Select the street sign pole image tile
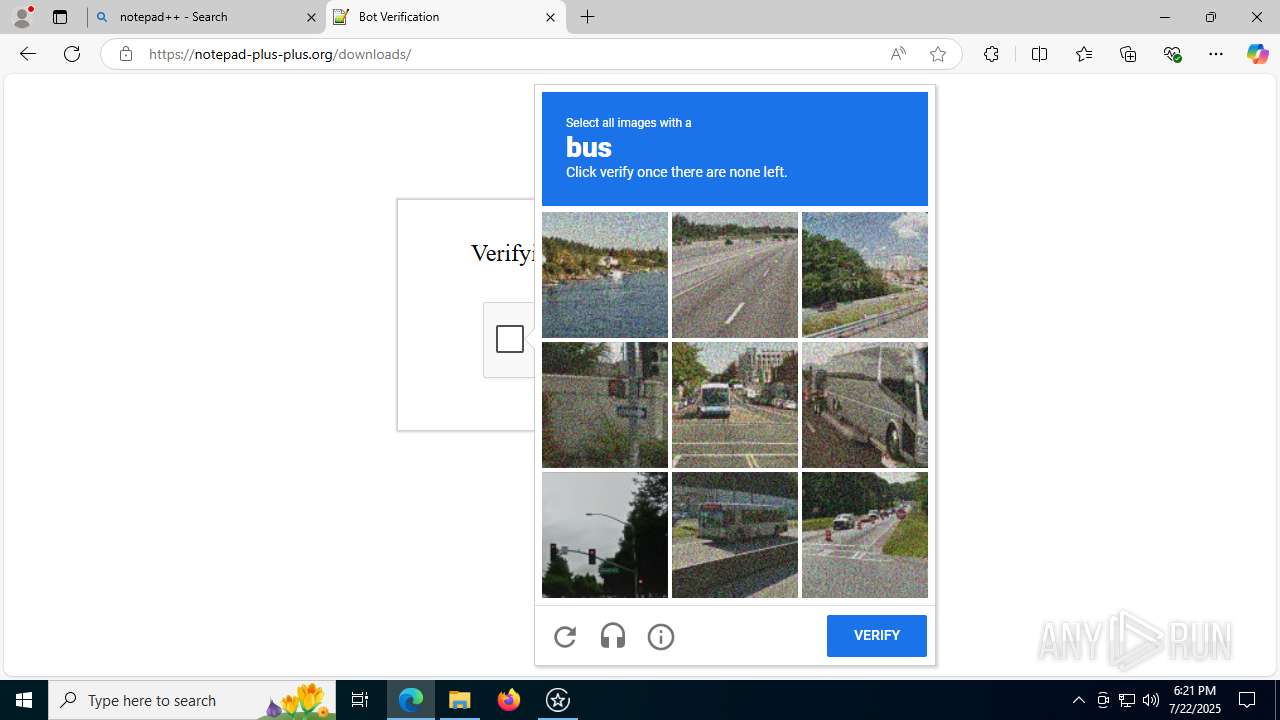This screenshot has width=1280, height=720. click(x=605, y=405)
